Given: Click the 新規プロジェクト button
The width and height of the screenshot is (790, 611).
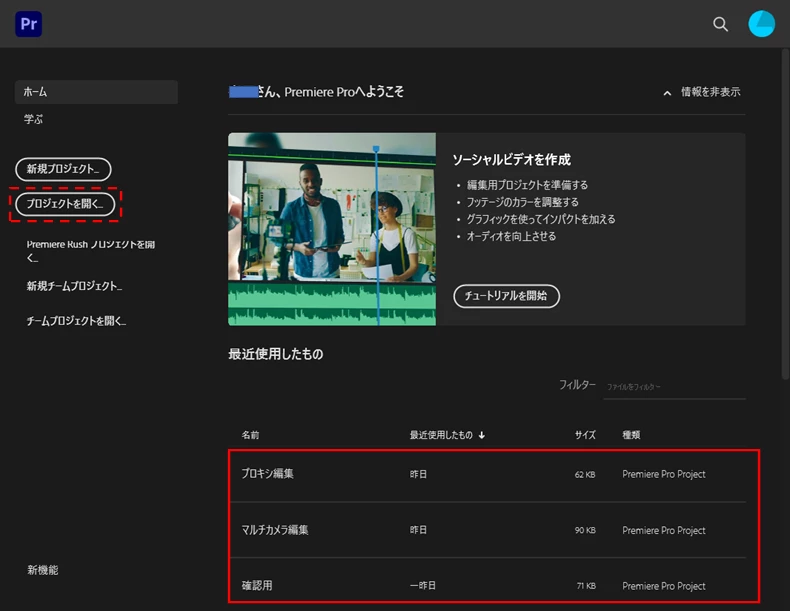Looking at the screenshot, I should [63, 169].
